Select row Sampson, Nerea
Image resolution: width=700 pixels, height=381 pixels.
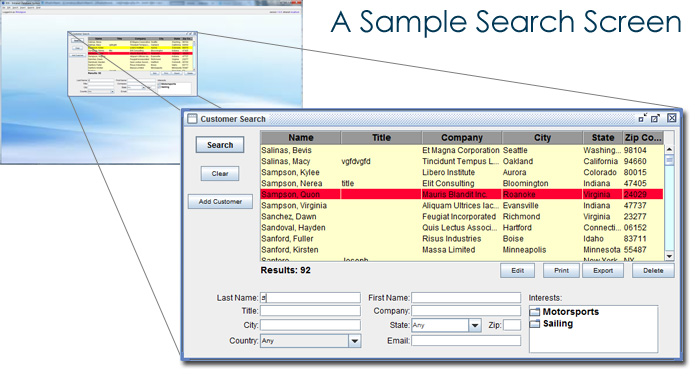click(x=462, y=183)
